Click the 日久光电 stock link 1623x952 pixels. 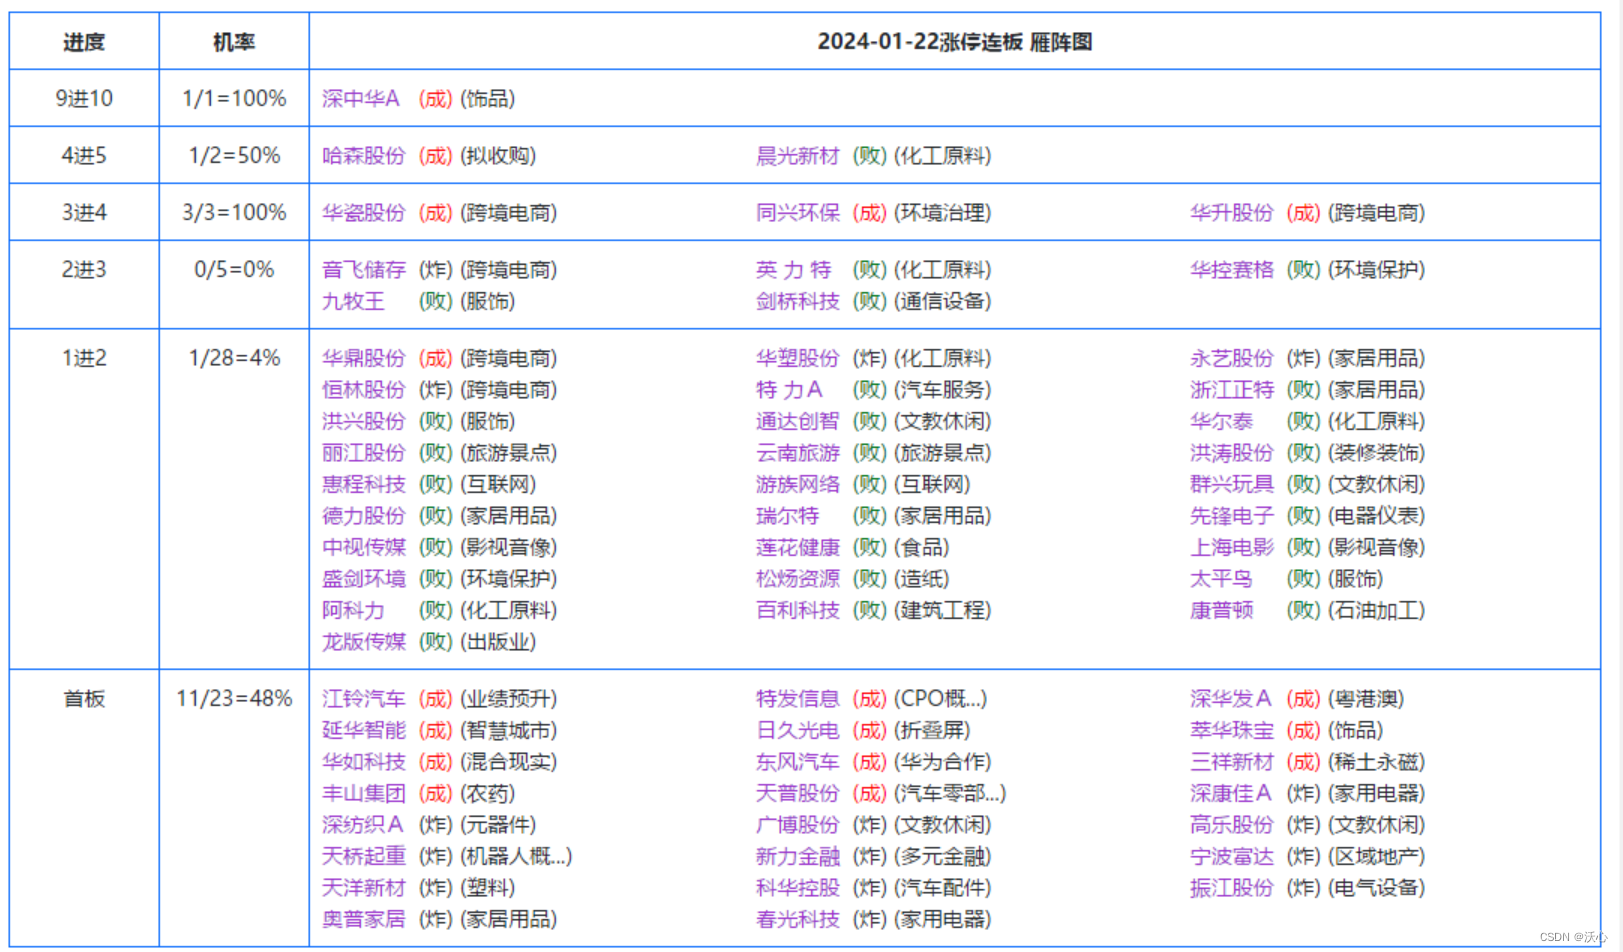coord(798,730)
